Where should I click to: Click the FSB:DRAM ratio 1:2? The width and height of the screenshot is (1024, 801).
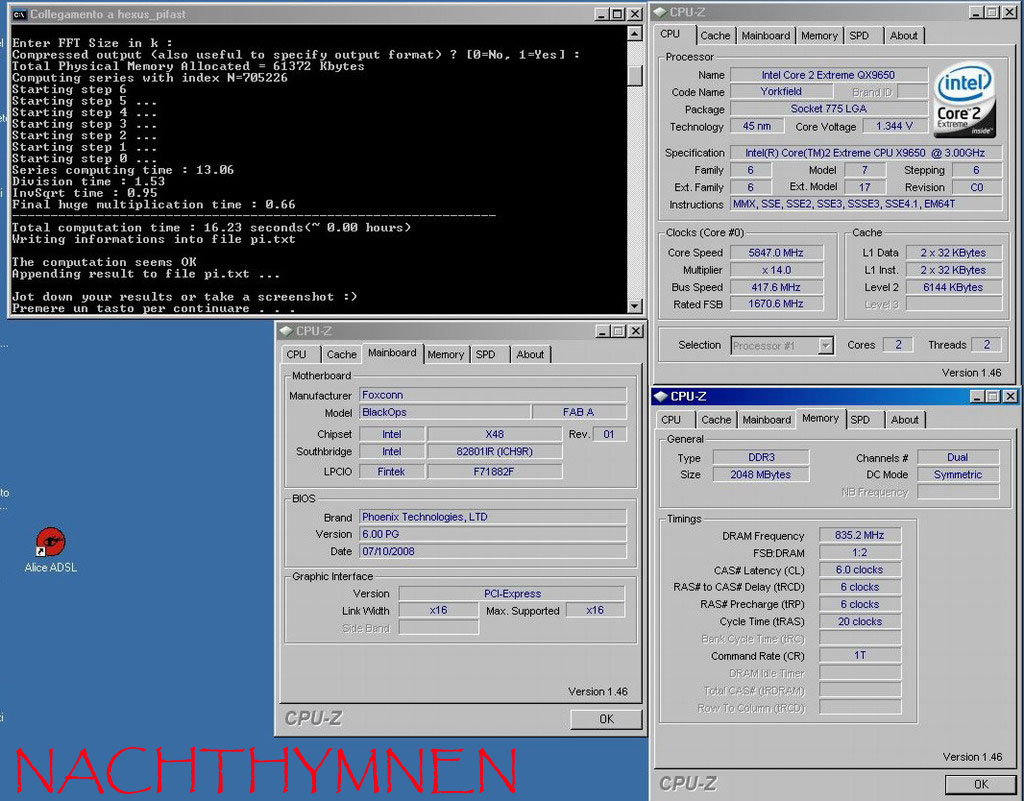pos(859,552)
